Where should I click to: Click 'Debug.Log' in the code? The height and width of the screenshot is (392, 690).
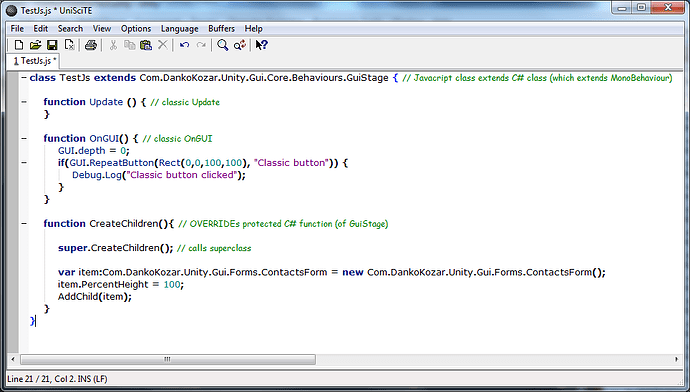(x=96, y=175)
